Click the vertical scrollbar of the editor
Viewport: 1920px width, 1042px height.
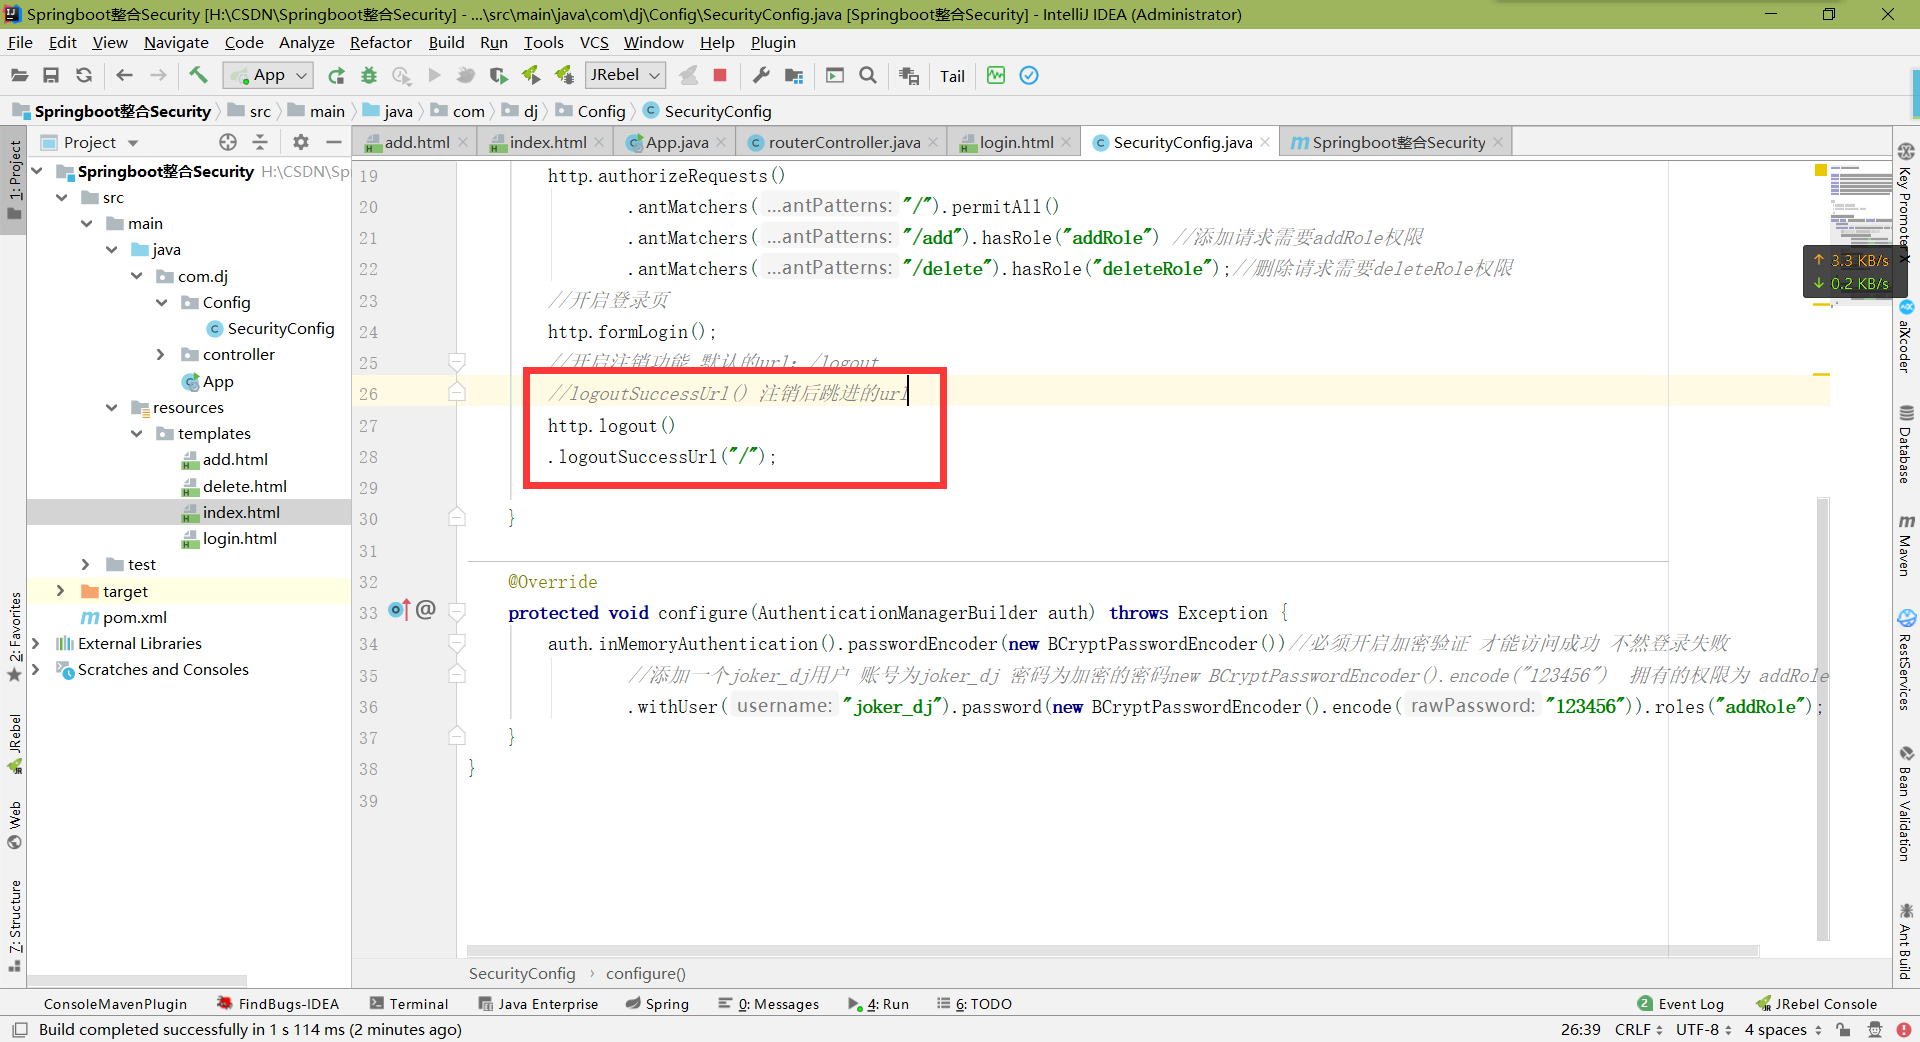click(1823, 718)
